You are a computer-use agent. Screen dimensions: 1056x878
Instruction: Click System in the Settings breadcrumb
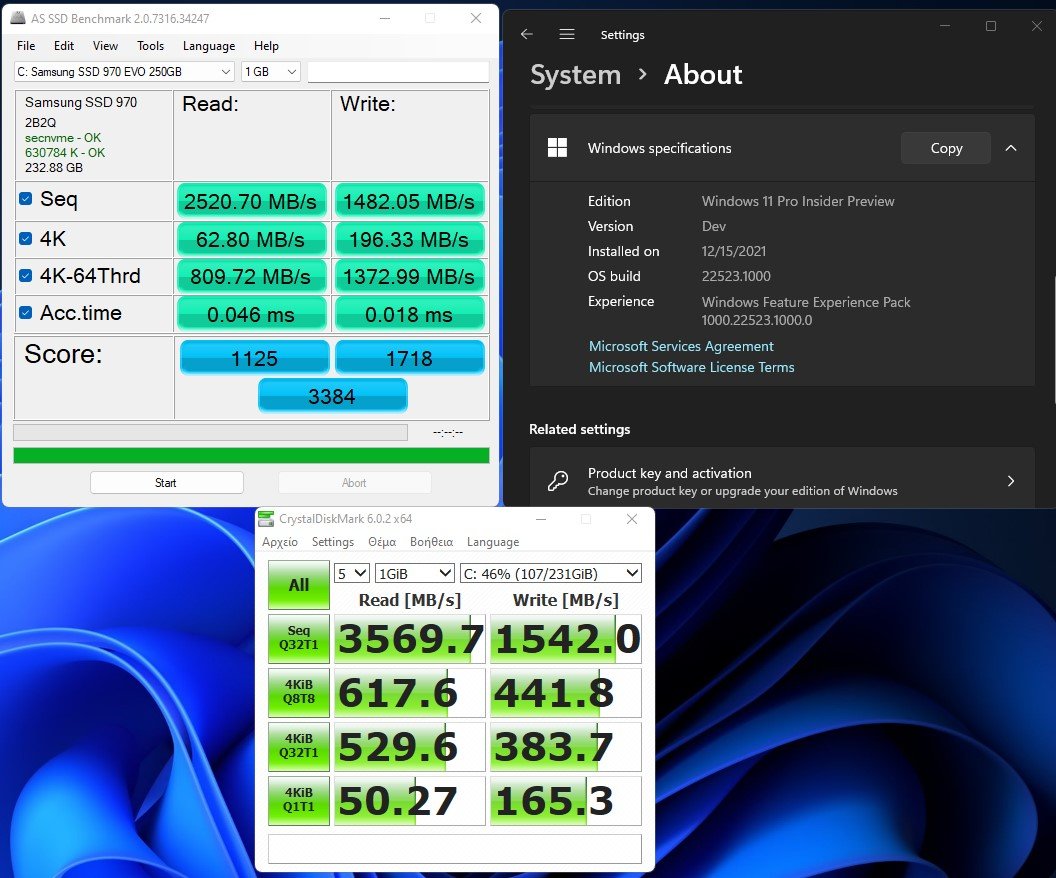click(x=575, y=75)
